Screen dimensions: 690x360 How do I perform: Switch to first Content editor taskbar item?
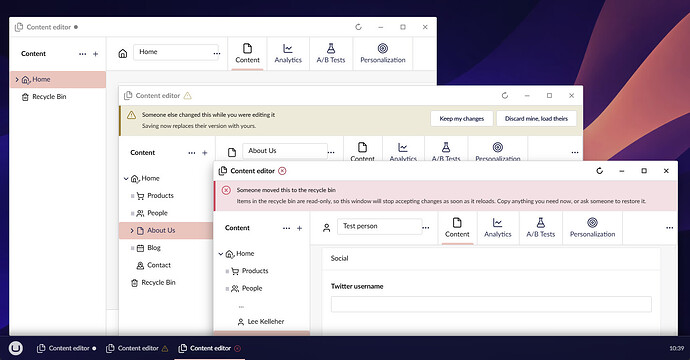pos(66,348)
